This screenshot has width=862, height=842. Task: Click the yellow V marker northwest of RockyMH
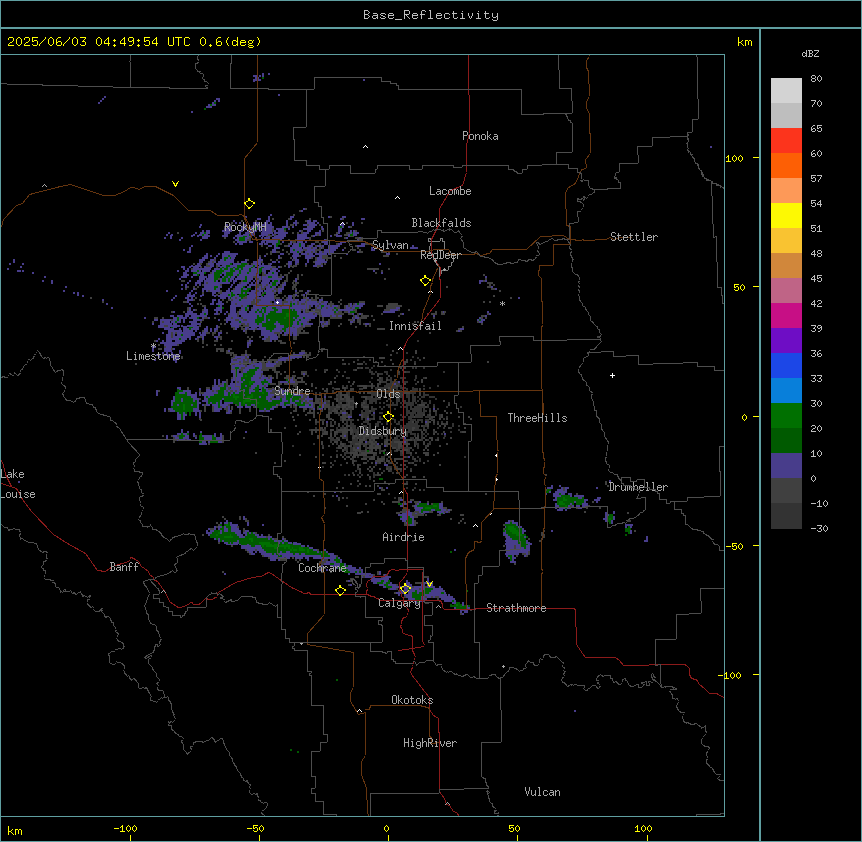(x=175, y=184)
